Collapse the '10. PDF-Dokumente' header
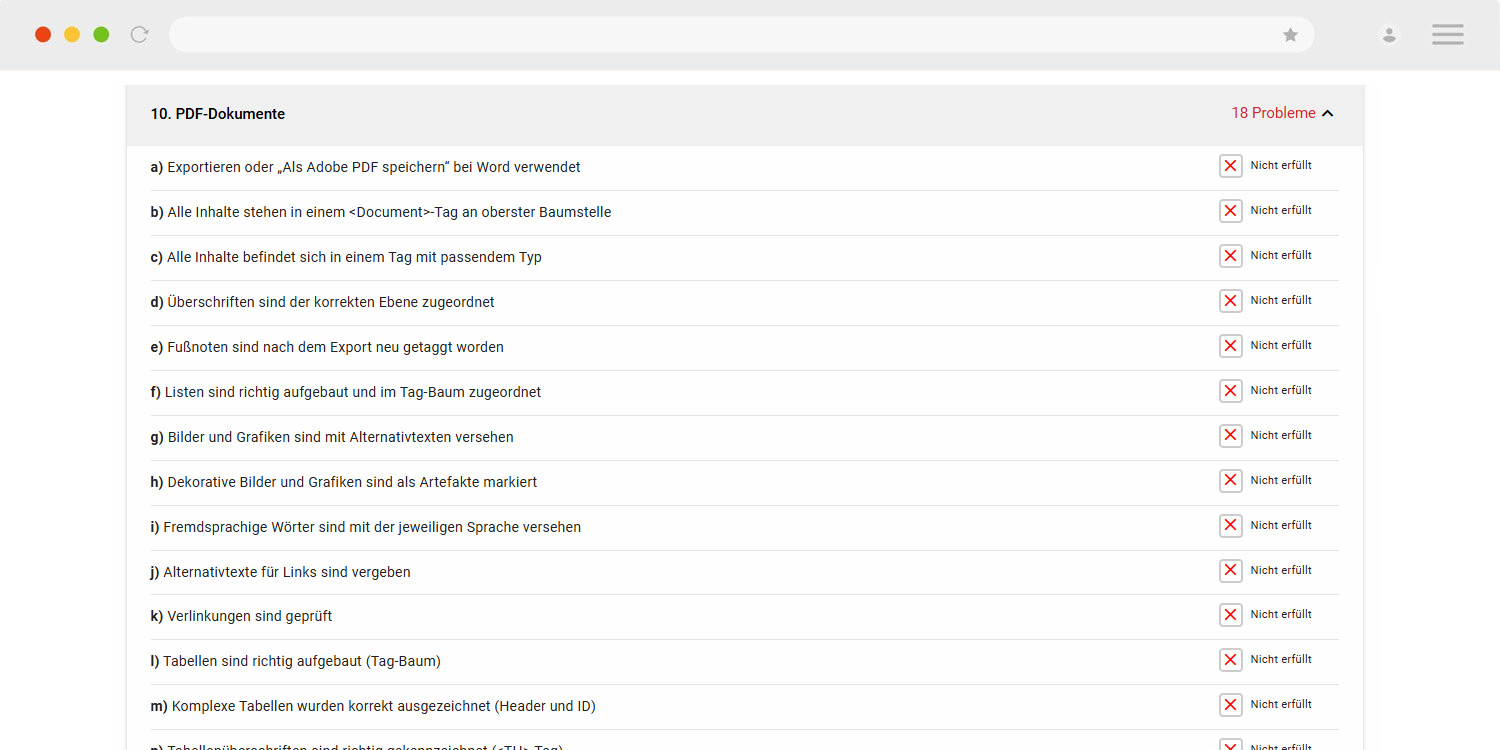The width and height of the screenshot is (1500, 750). (x=745, y=115)
